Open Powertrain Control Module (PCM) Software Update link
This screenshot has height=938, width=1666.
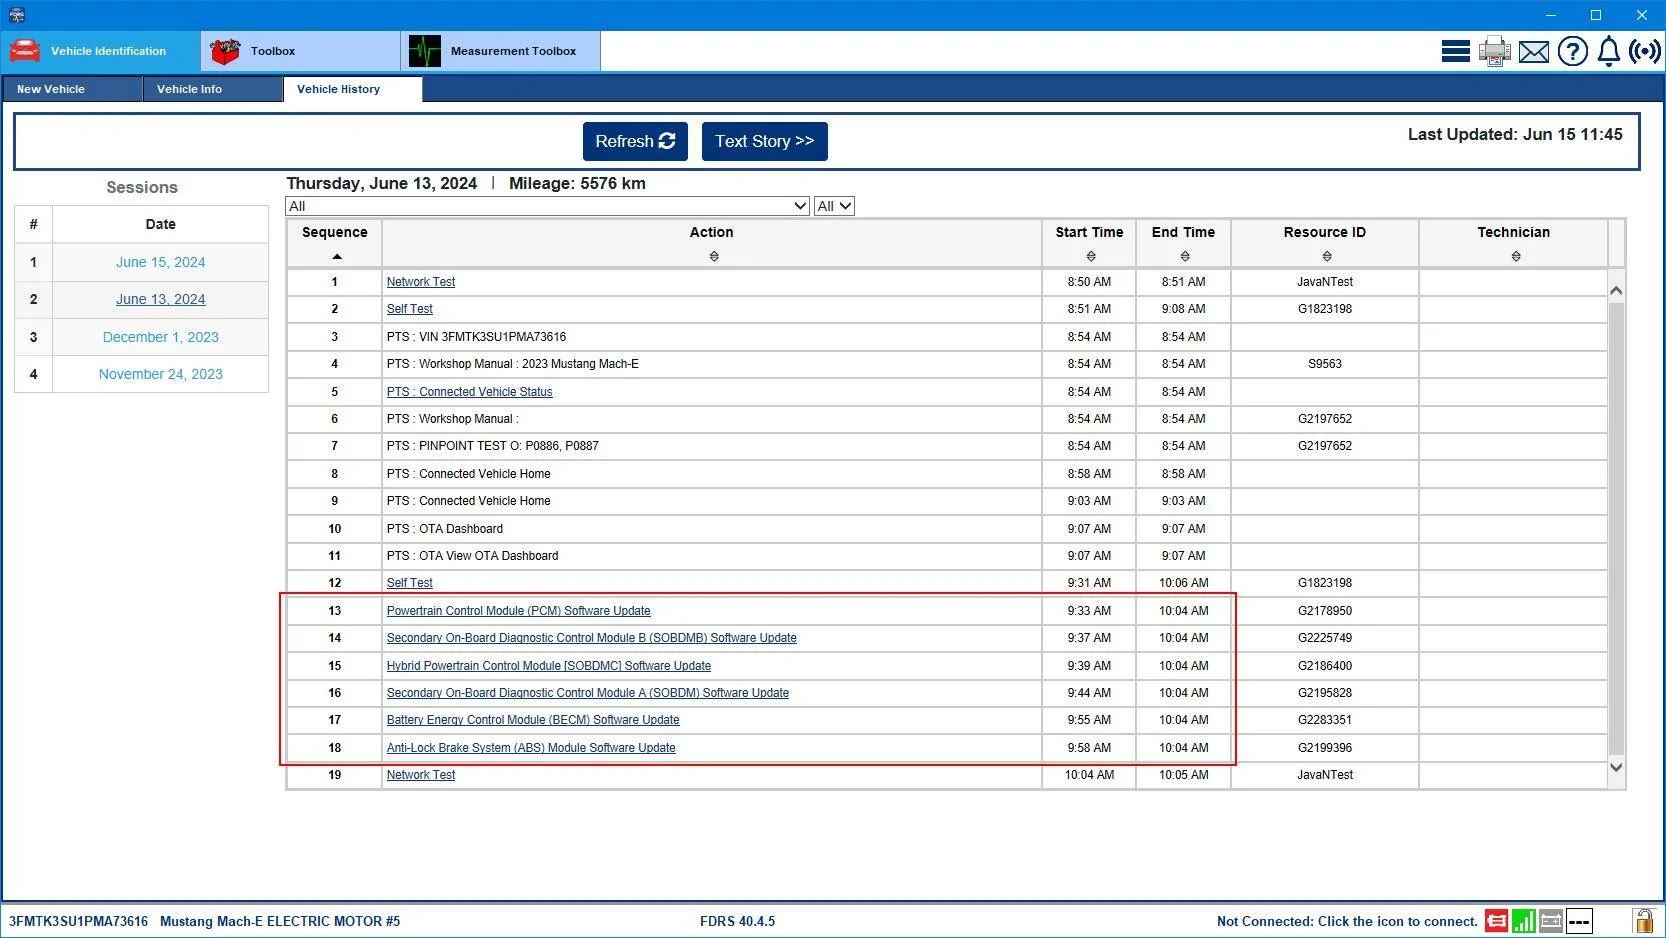[518, 611]
